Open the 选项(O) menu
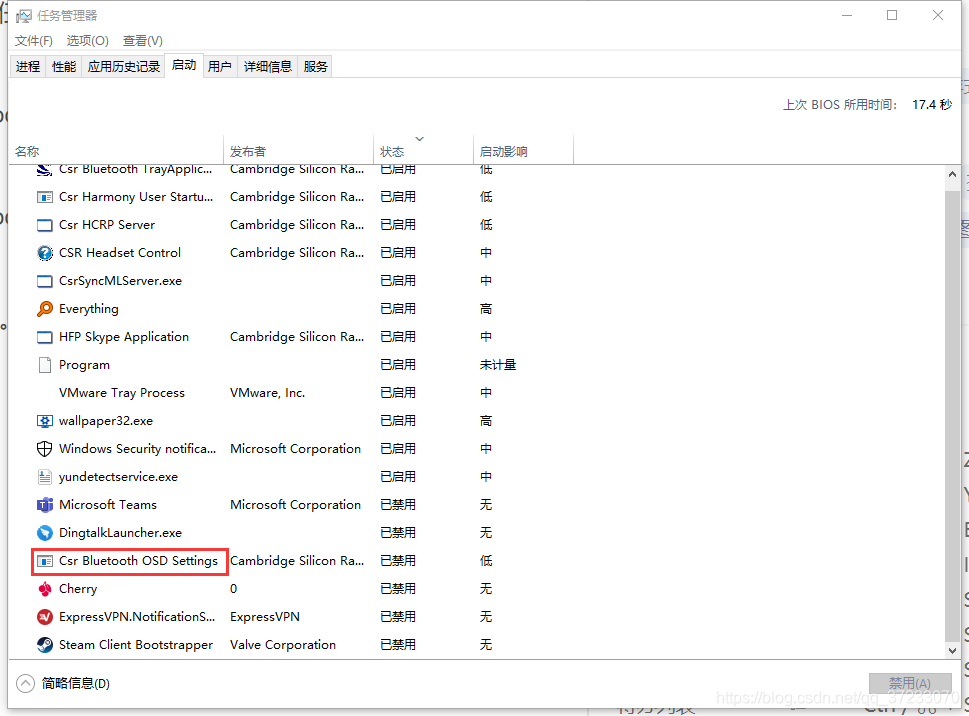Image resolution: width=969 pixels, height=716 pixels. 88,41
